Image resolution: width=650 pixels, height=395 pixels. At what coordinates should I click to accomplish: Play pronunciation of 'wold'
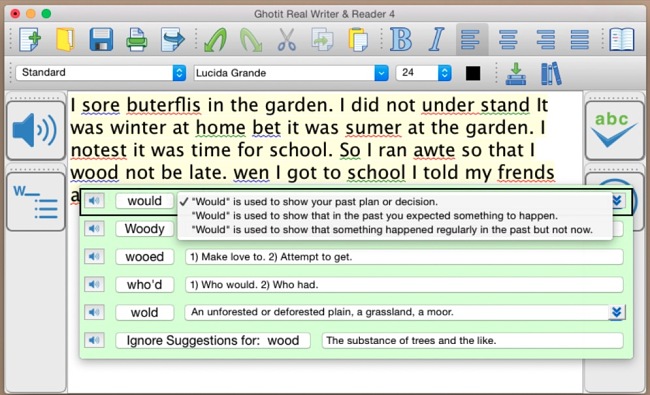[x=94, y=312]
